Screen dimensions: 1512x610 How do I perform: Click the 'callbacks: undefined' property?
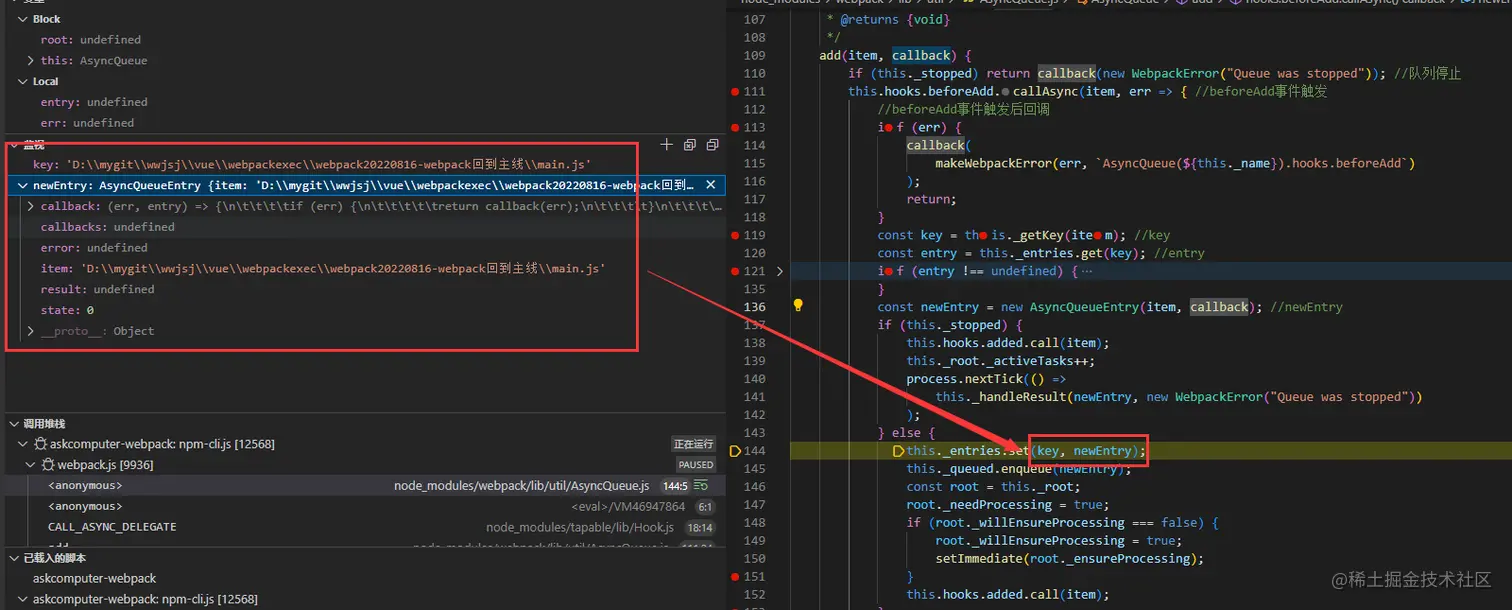point(108,227)
